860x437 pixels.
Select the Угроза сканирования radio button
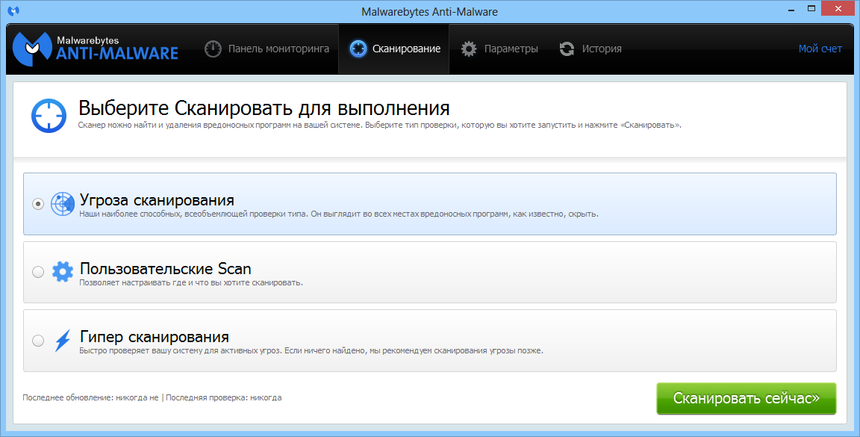38,204
